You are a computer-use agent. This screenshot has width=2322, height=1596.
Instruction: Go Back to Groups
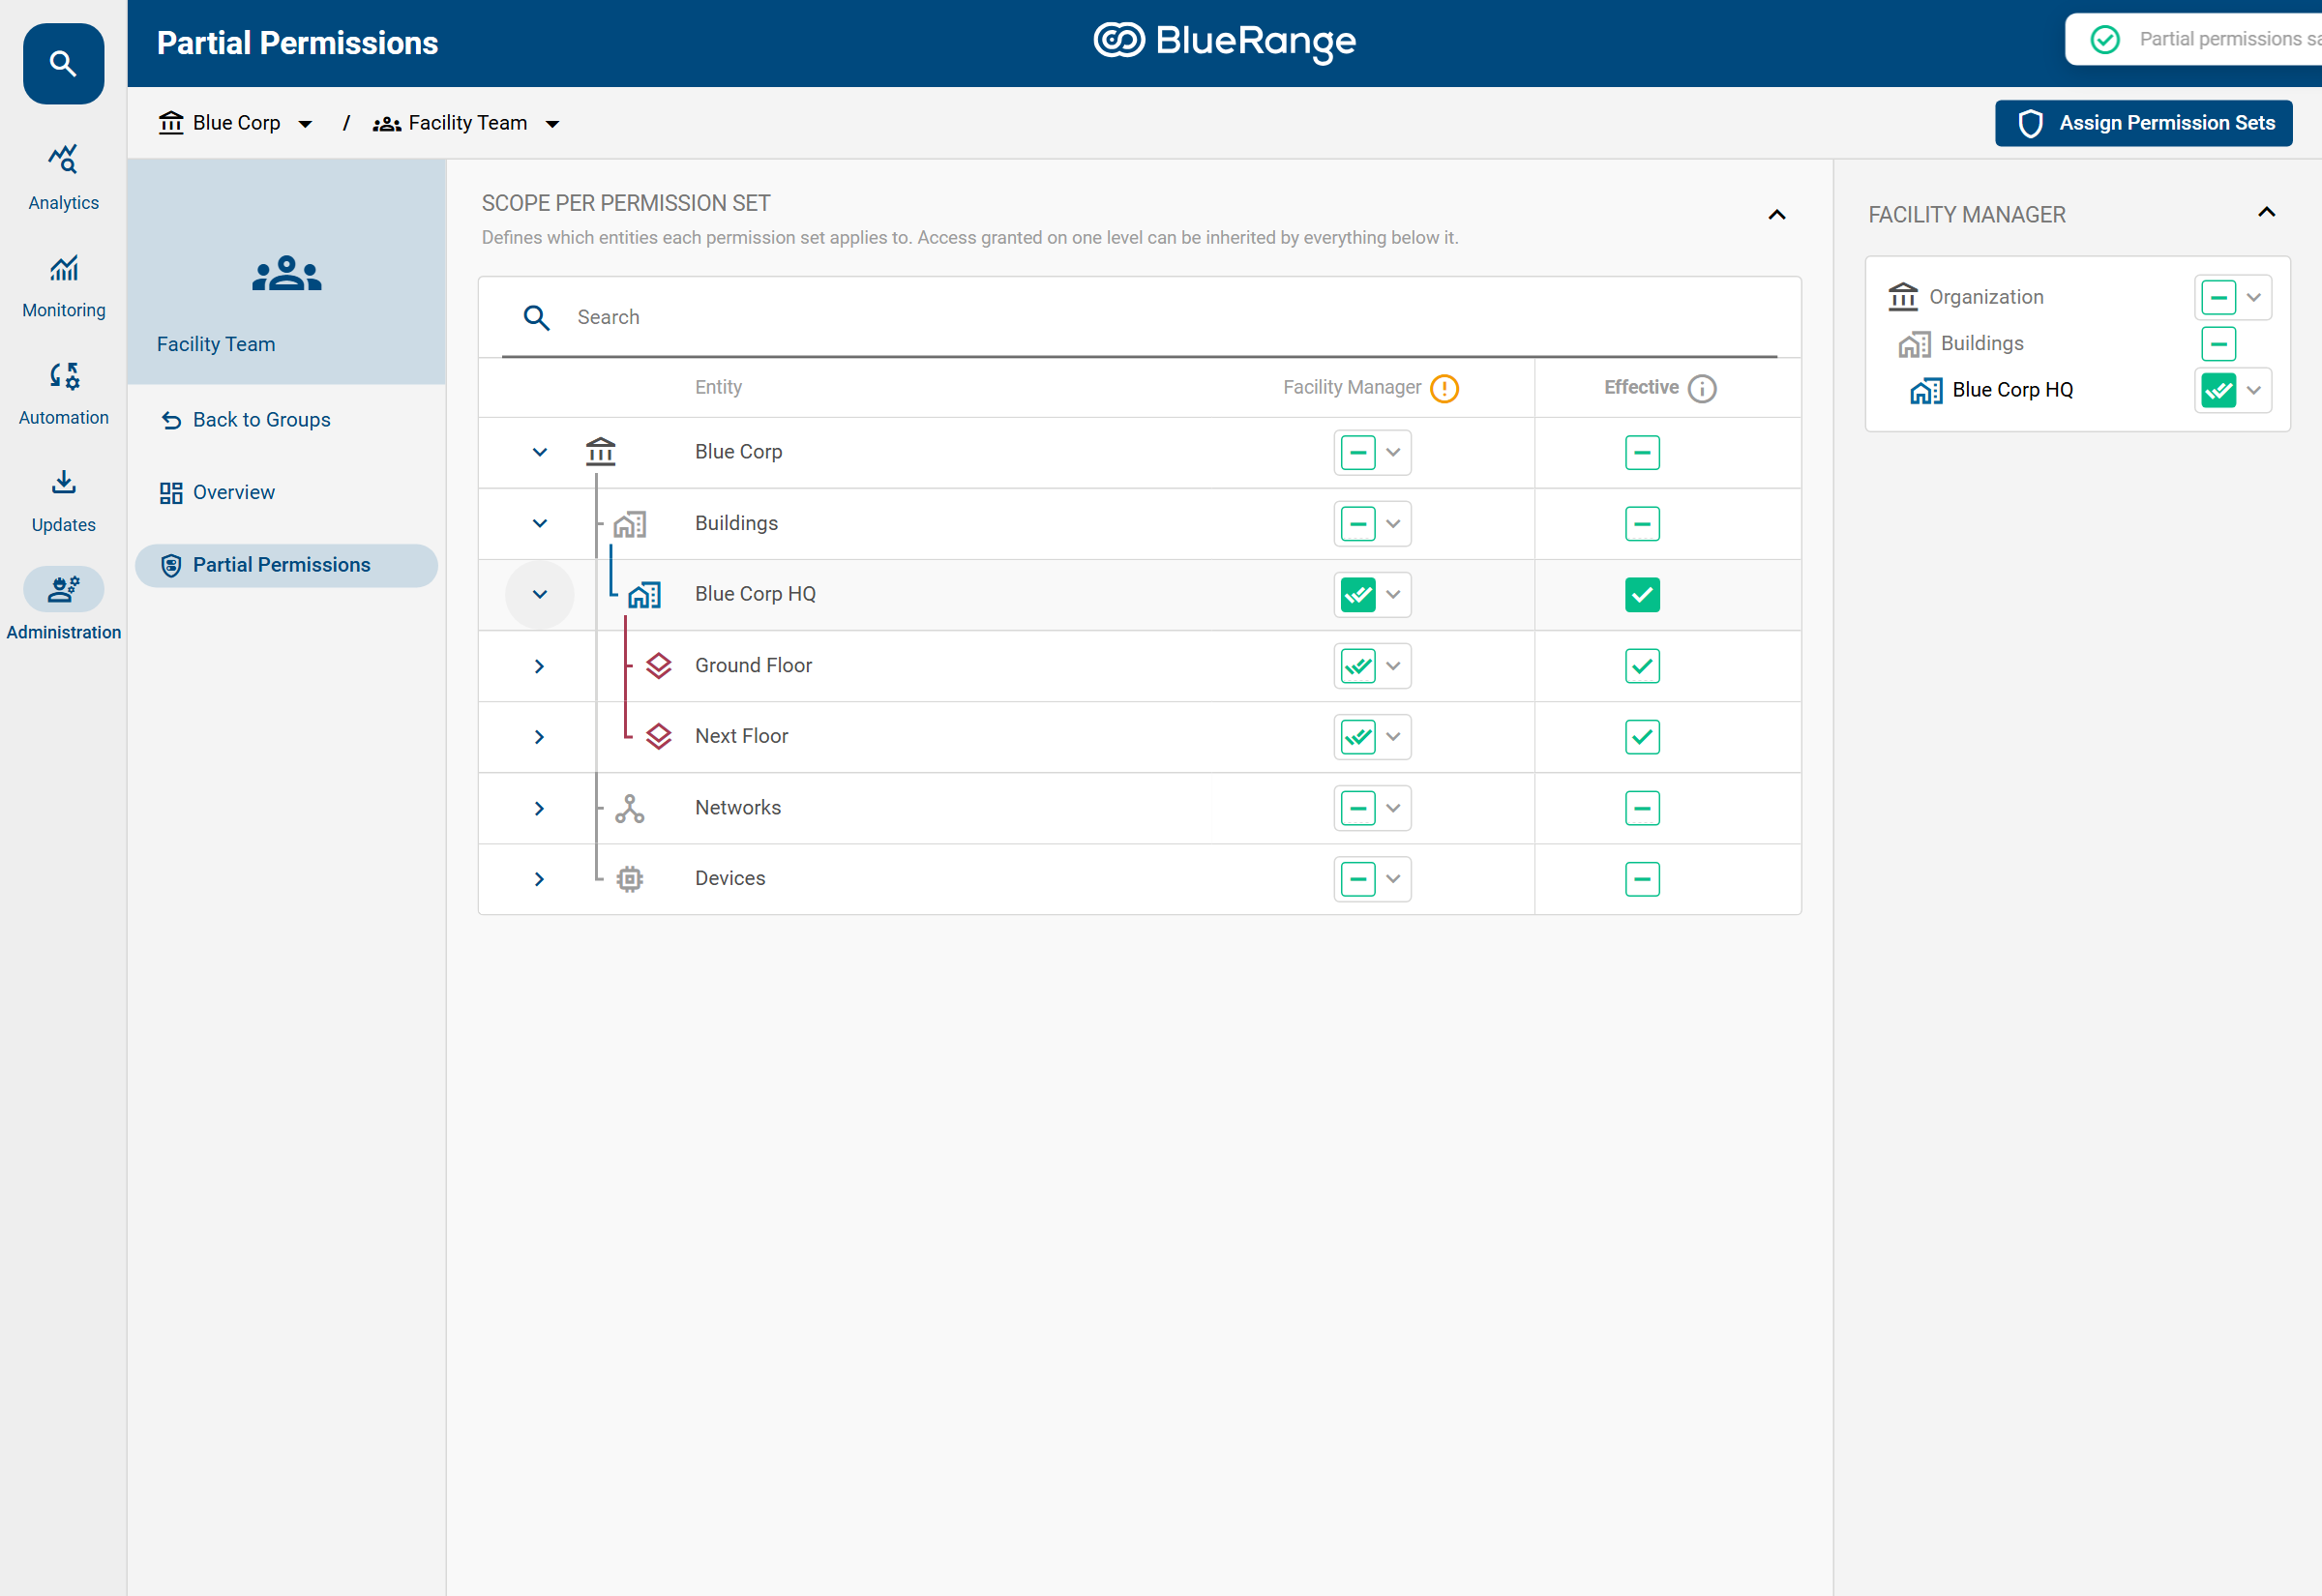click(x=246, y=420)
